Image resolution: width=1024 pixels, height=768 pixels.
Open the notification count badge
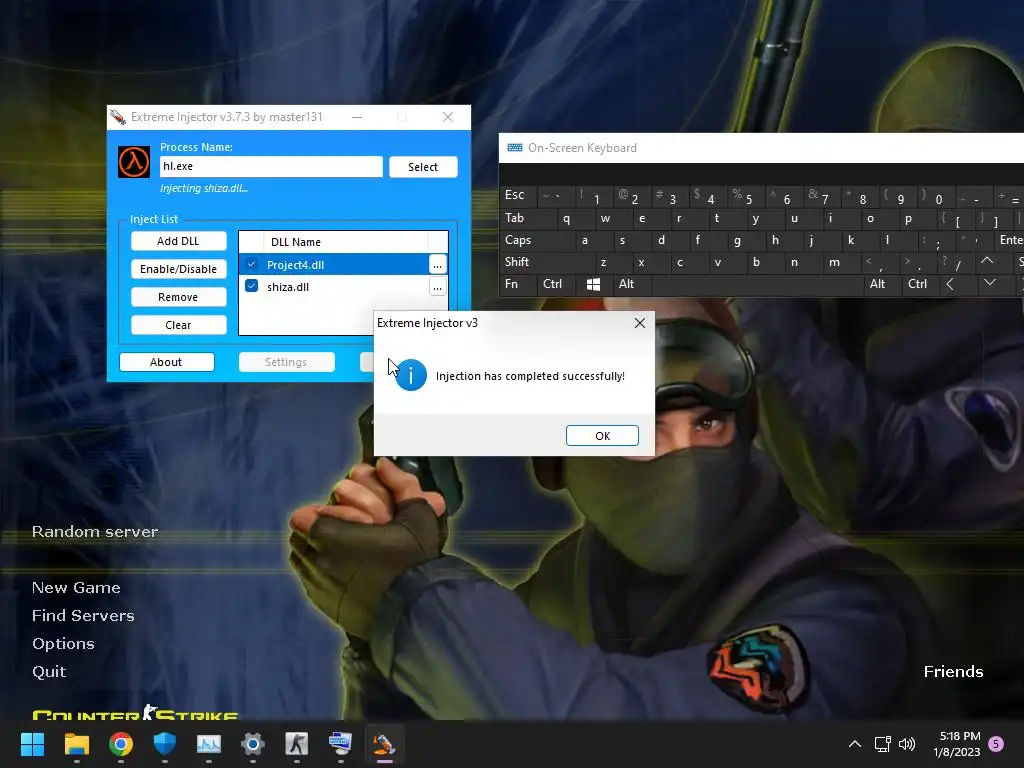996,744
